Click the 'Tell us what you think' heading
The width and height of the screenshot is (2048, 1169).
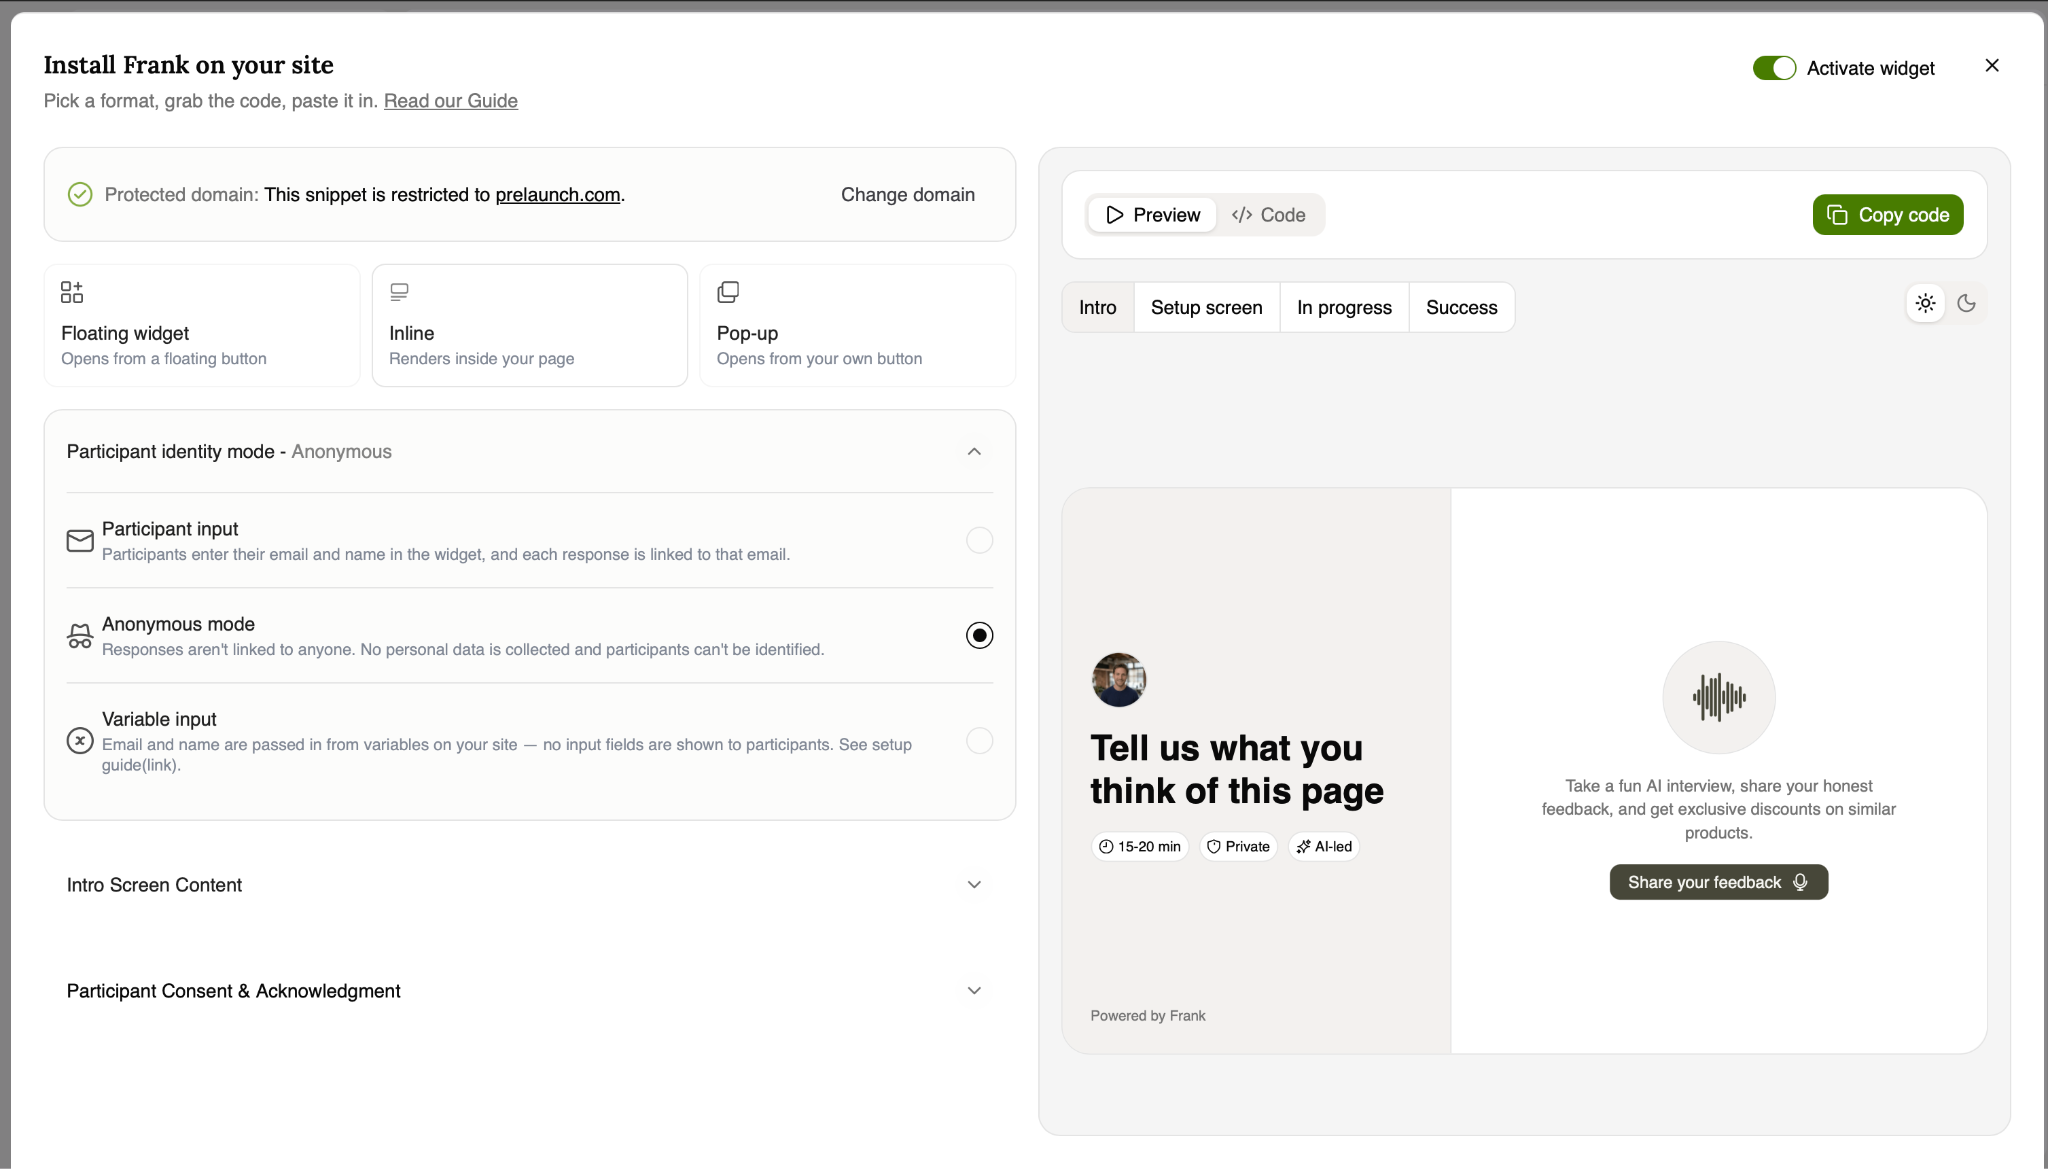pyautogui.click(x=1237, y=769)
